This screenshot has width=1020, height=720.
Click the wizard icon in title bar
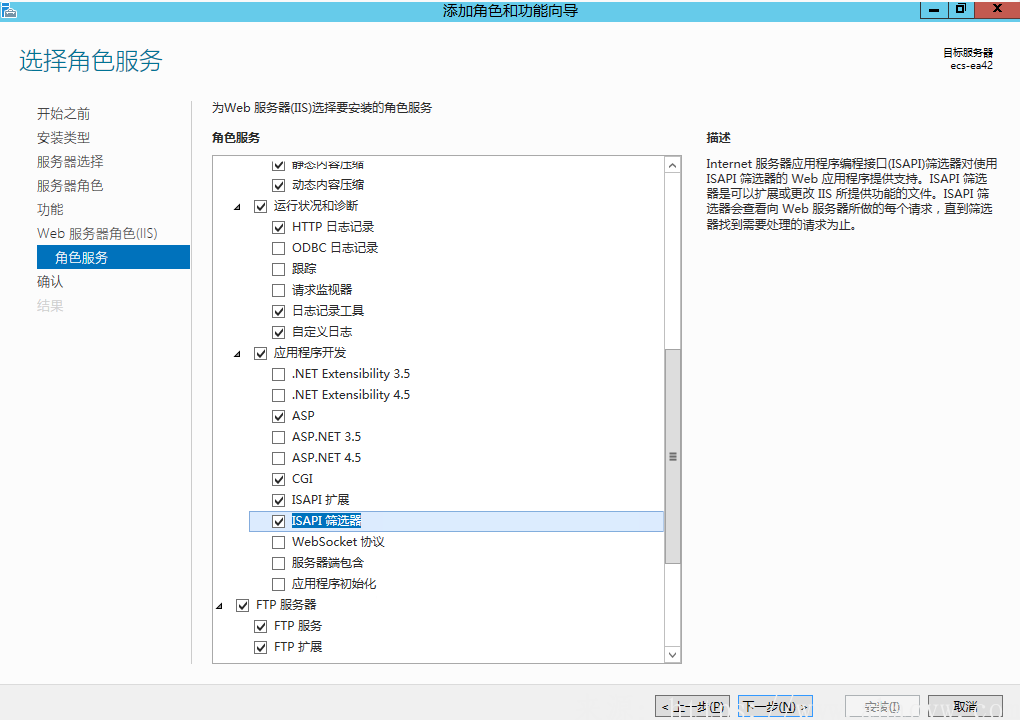[9, 9]
